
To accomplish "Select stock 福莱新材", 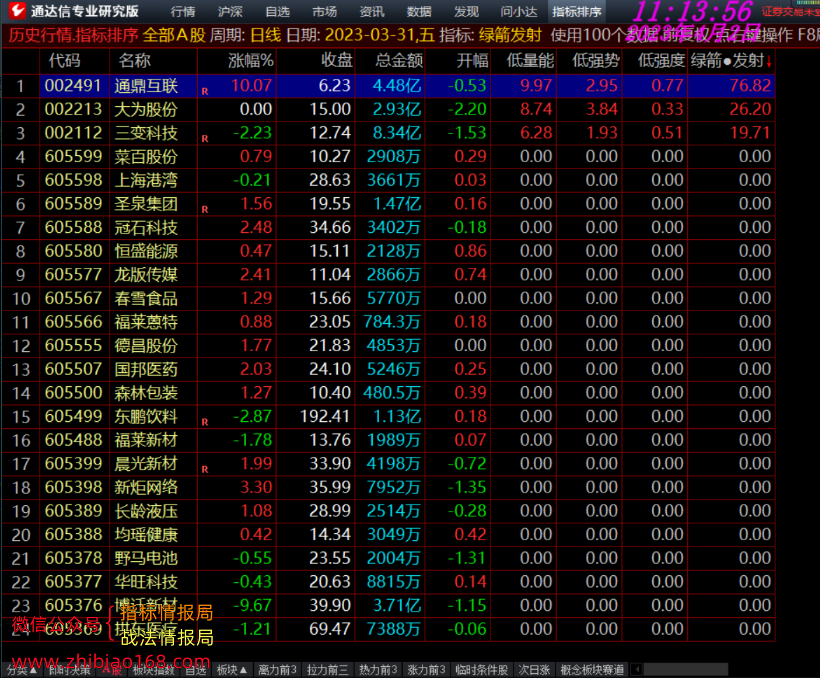I will [x=146, y=440].
